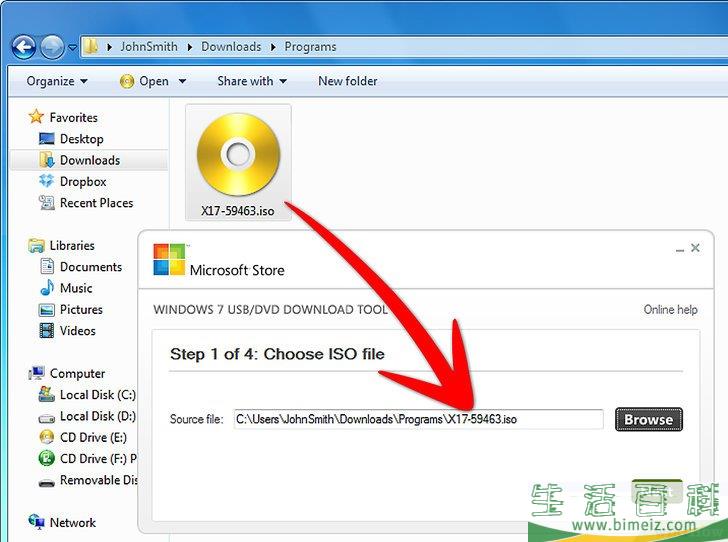Expand the arrow before JohnSmith breadcrumb
The height and width of the screenshot is (542, 728).
(109, 47)
